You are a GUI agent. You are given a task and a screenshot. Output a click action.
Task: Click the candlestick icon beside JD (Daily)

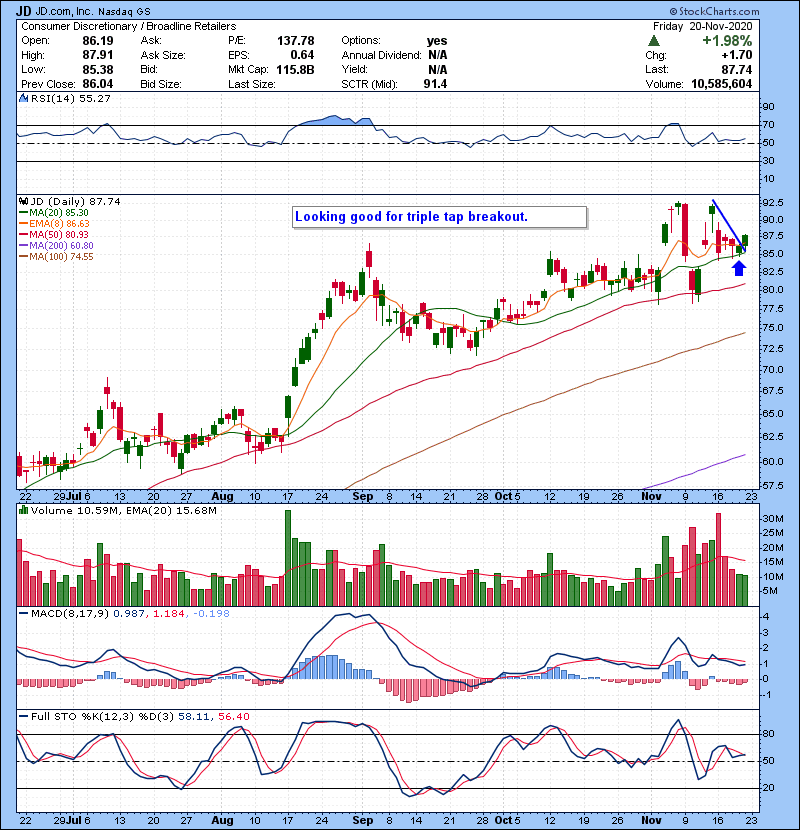[23, 201]
